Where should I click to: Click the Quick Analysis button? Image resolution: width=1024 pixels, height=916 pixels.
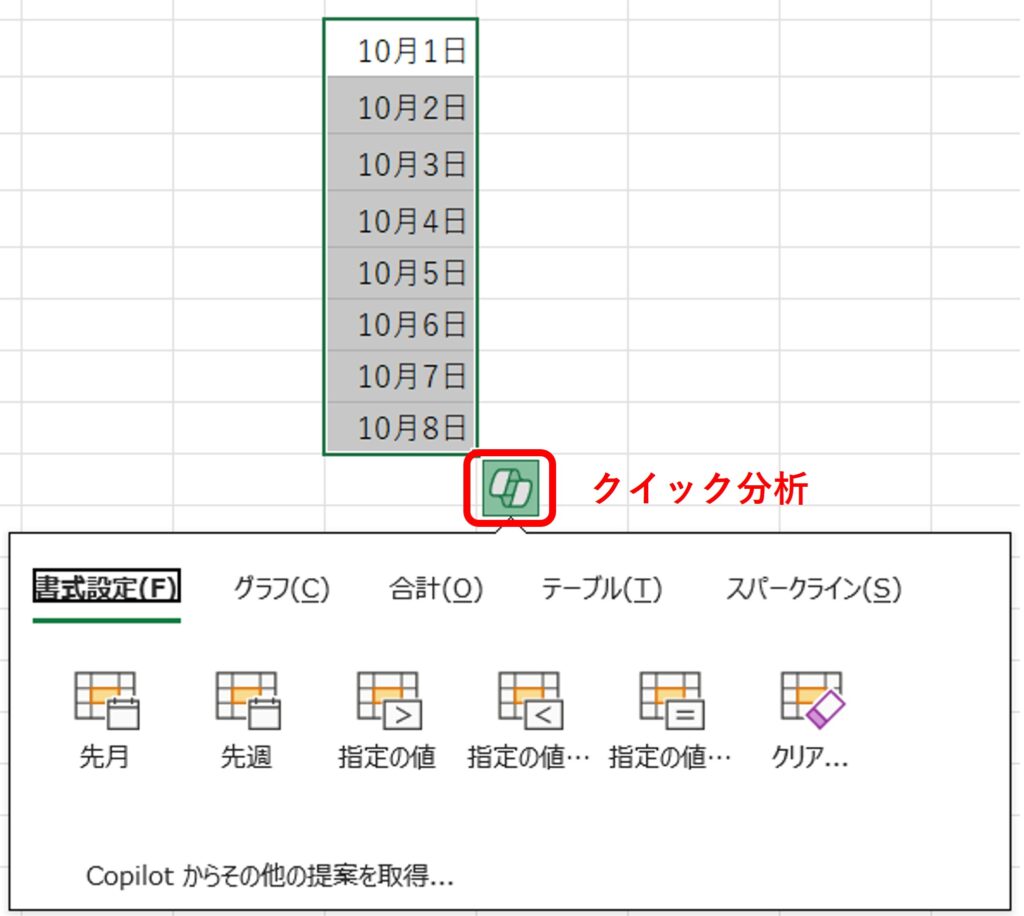[510, 489]
